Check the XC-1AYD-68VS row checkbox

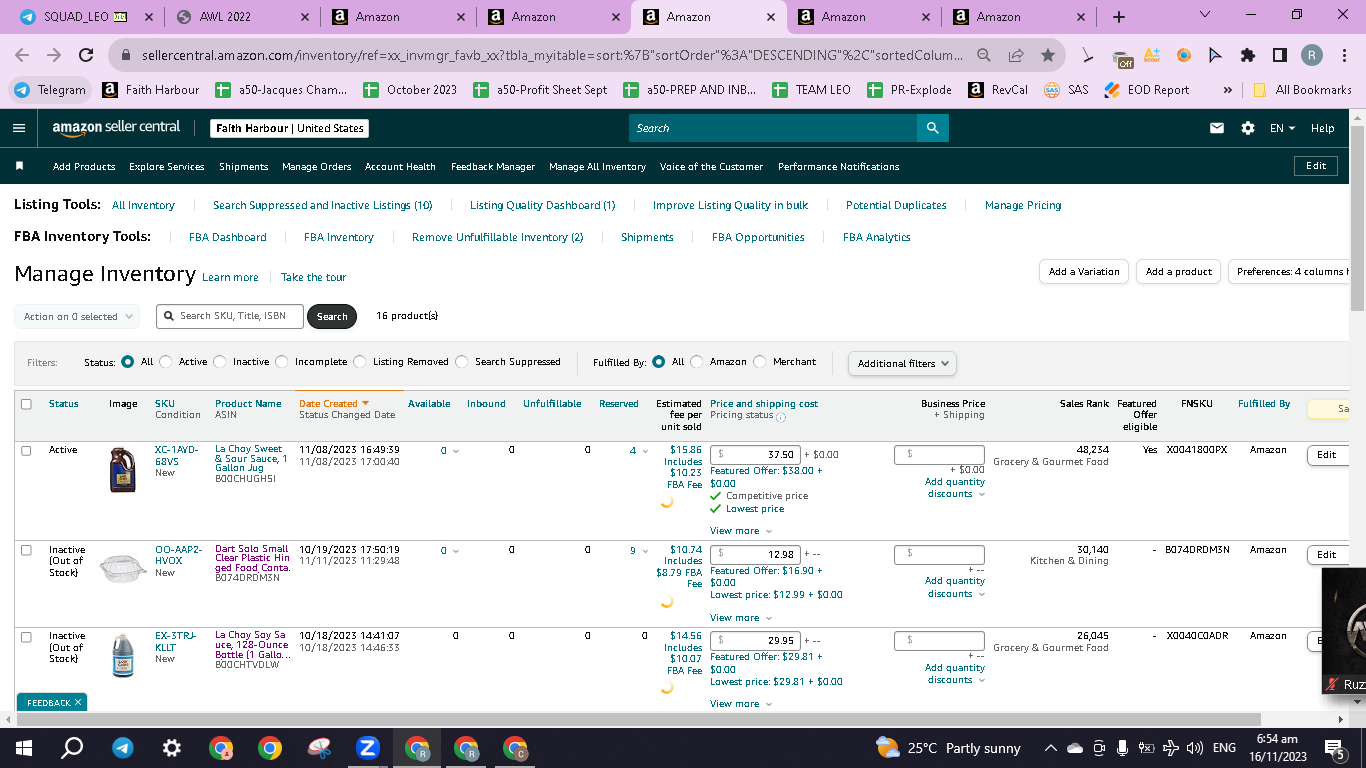click(x=27, y=451)
